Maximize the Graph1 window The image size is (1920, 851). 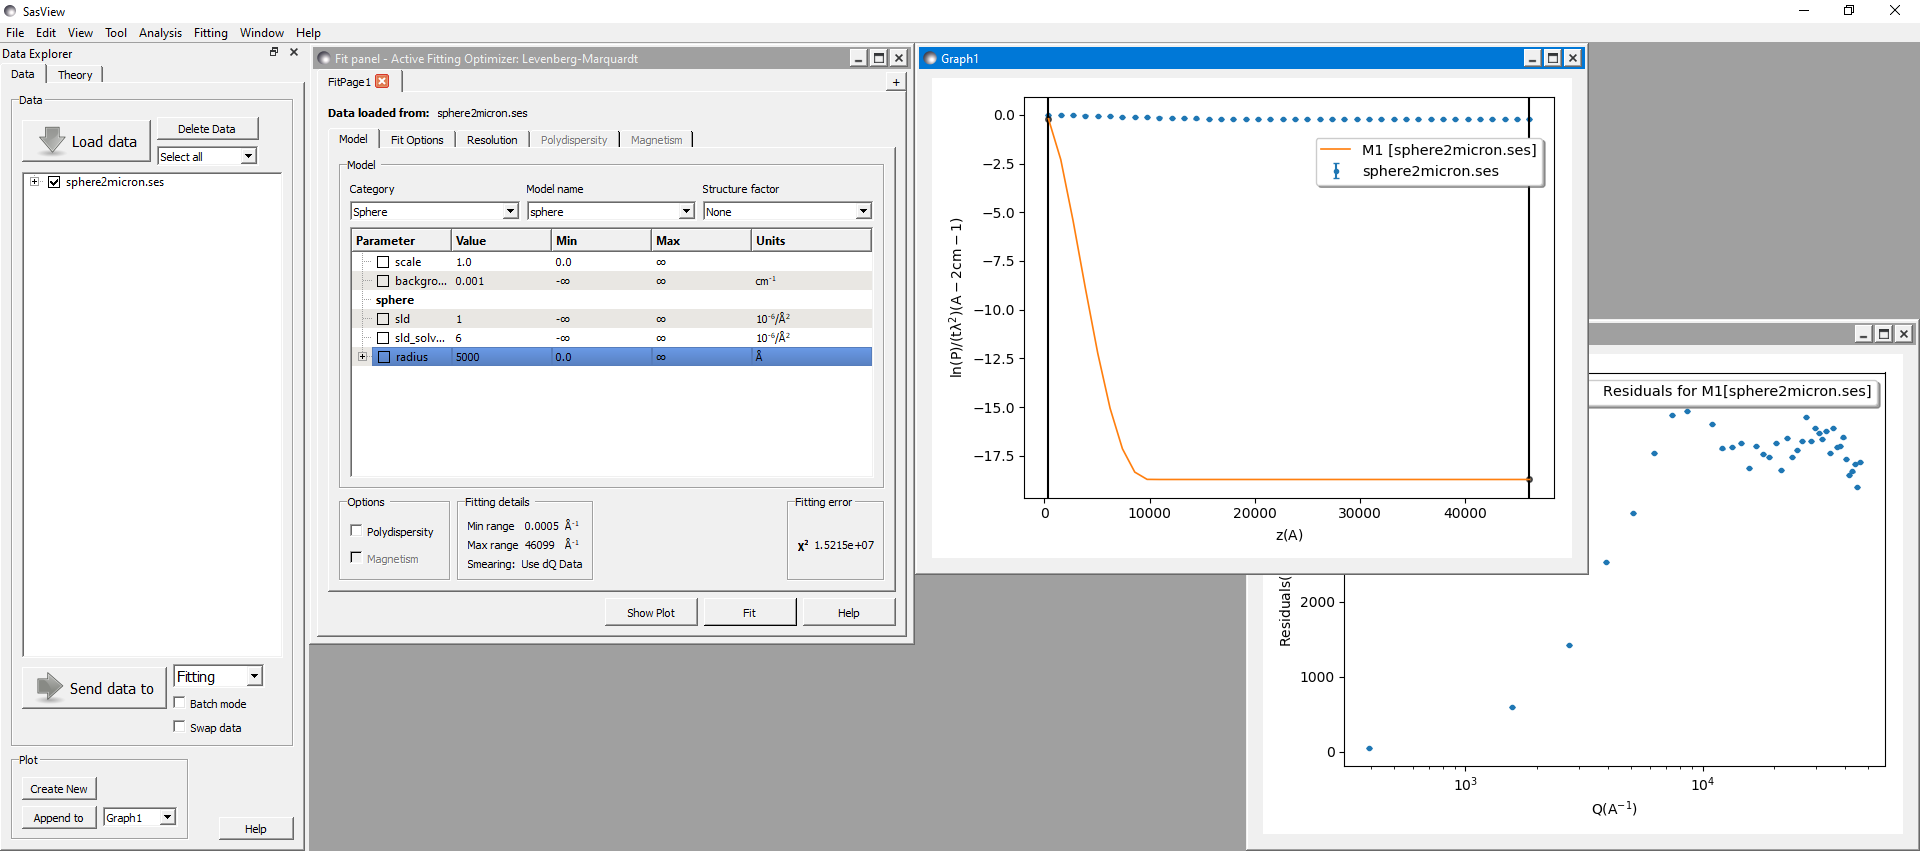coord(1552,59)
